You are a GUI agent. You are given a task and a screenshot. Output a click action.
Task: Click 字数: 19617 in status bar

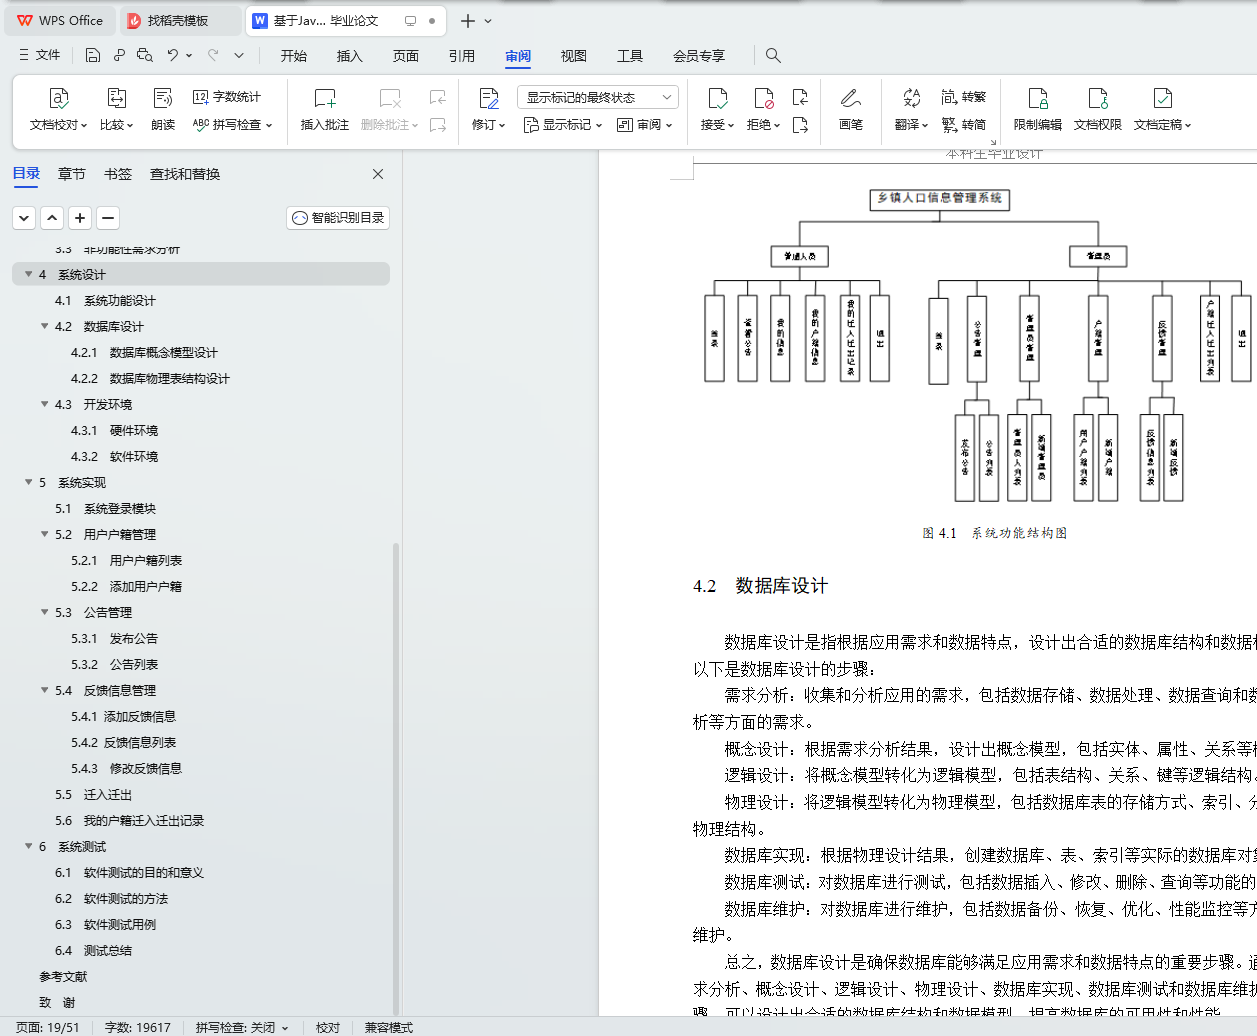tap(138, 1027)
